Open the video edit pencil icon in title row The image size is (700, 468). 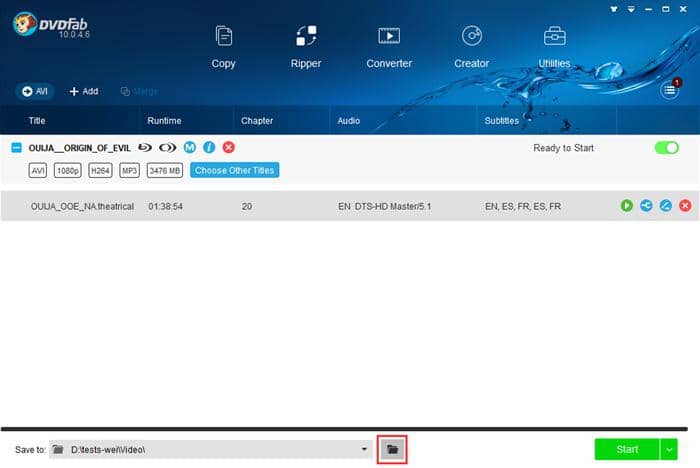pos(666,205)
